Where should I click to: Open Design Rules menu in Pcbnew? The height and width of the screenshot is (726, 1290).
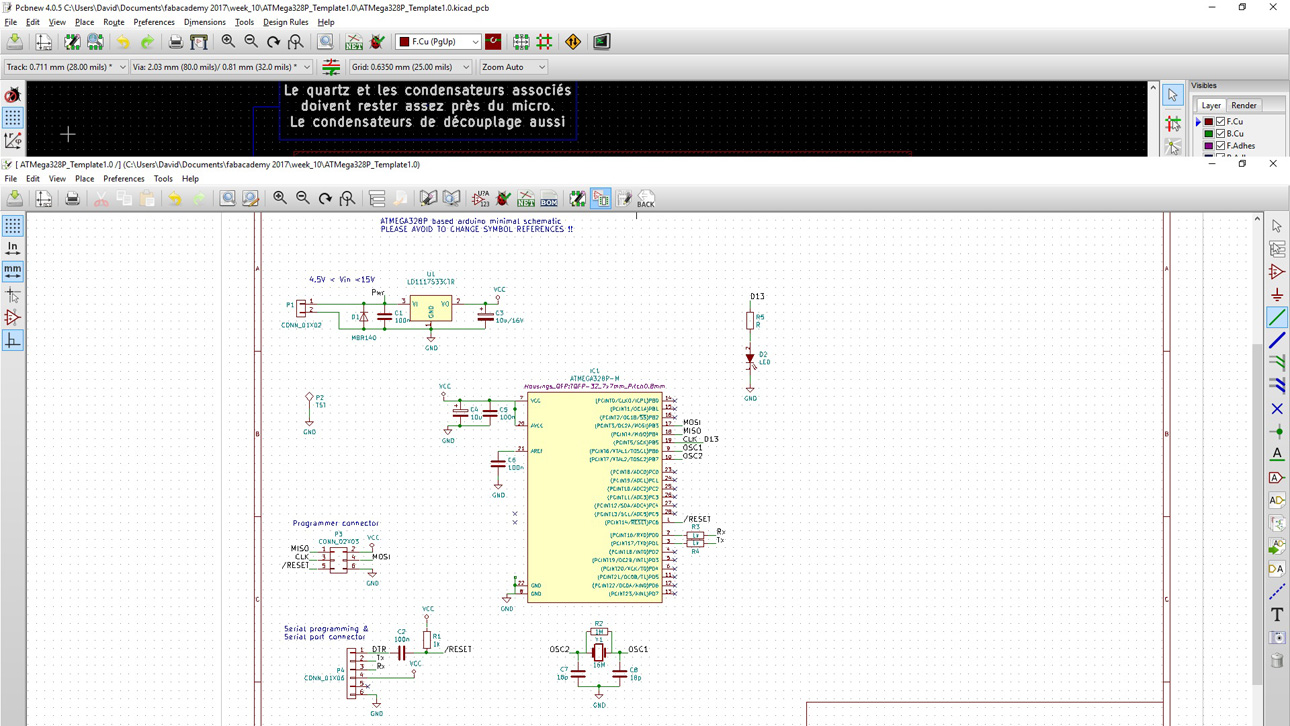pos(285,22)
